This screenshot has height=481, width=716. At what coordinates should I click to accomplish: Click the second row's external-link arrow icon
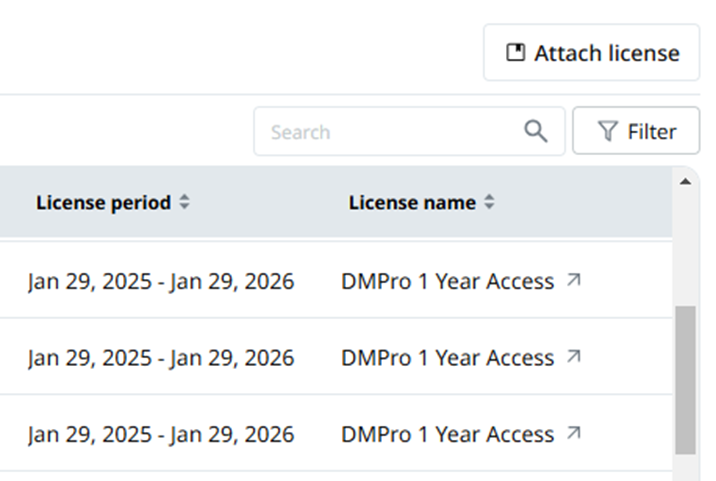coord(574,356)
